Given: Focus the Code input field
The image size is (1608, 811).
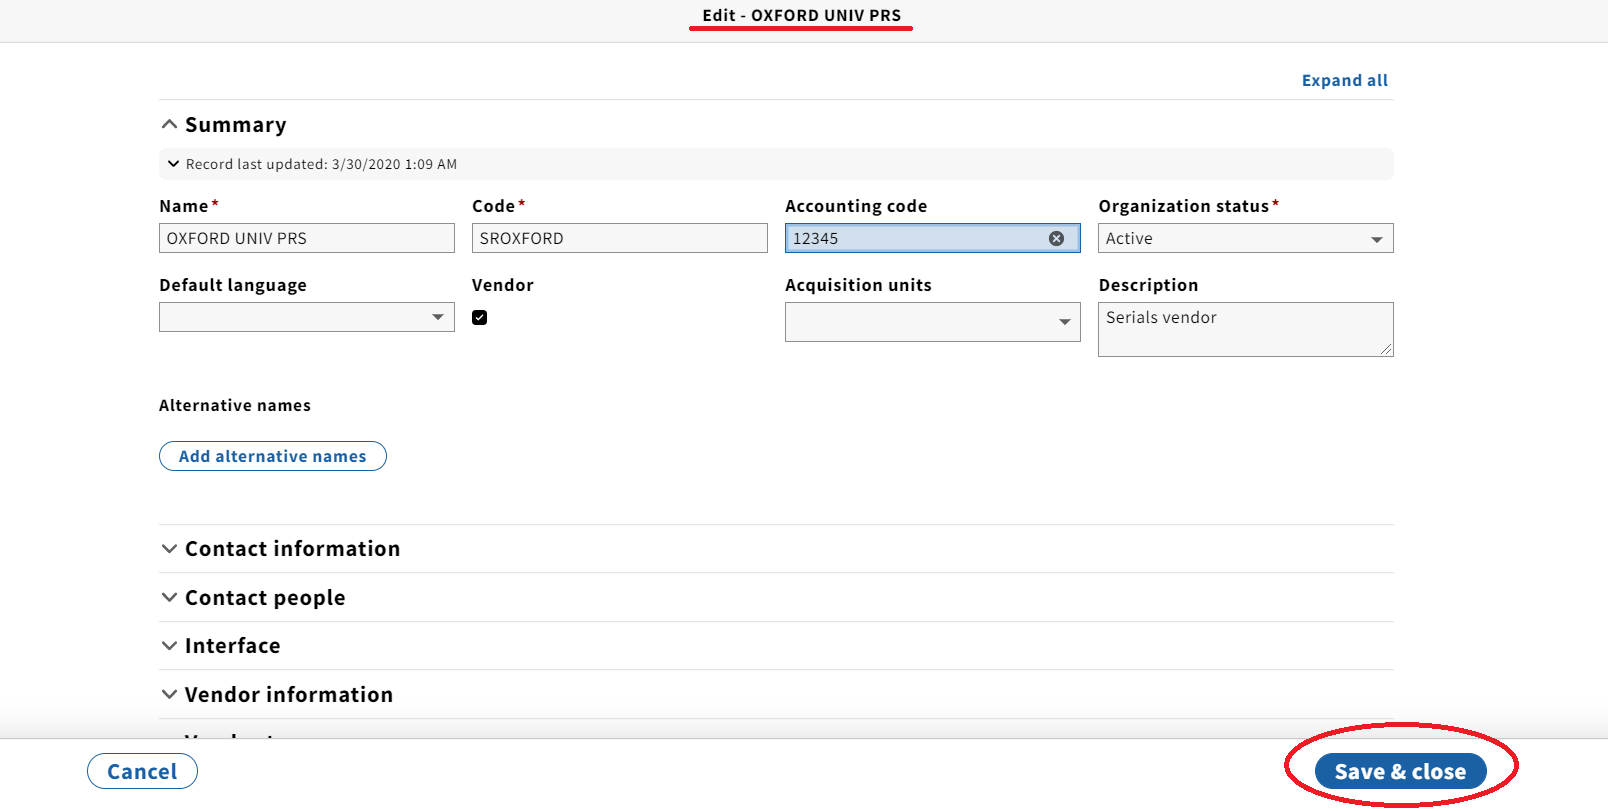Looking at the screenshot, I should point(620,238).
